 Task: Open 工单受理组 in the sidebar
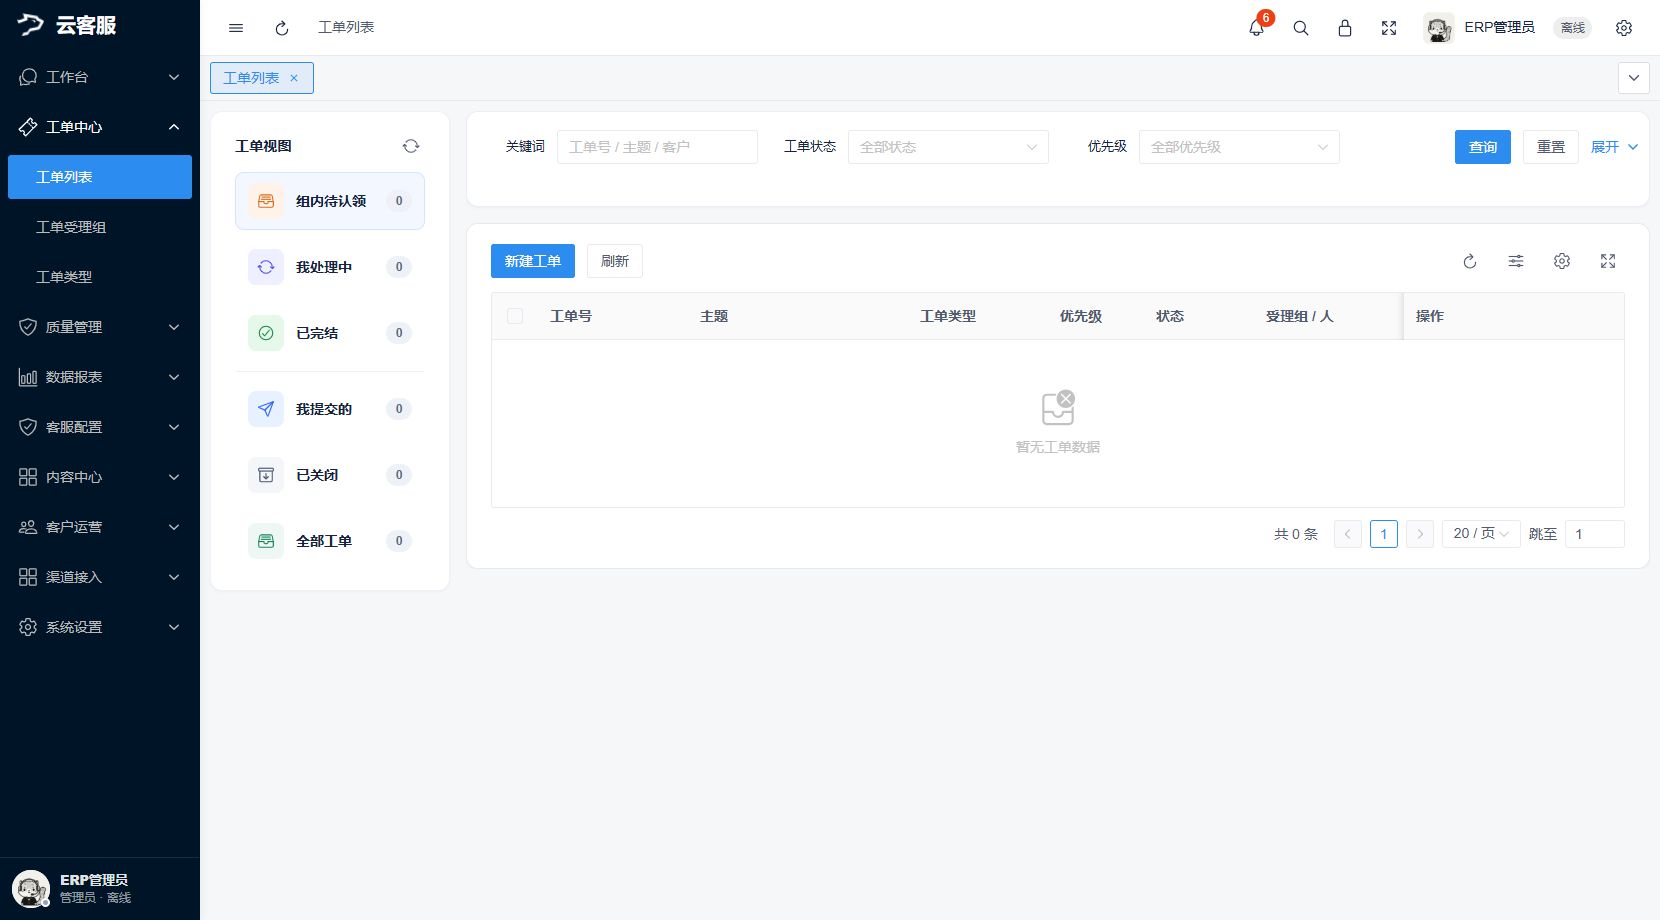point(100,227)
